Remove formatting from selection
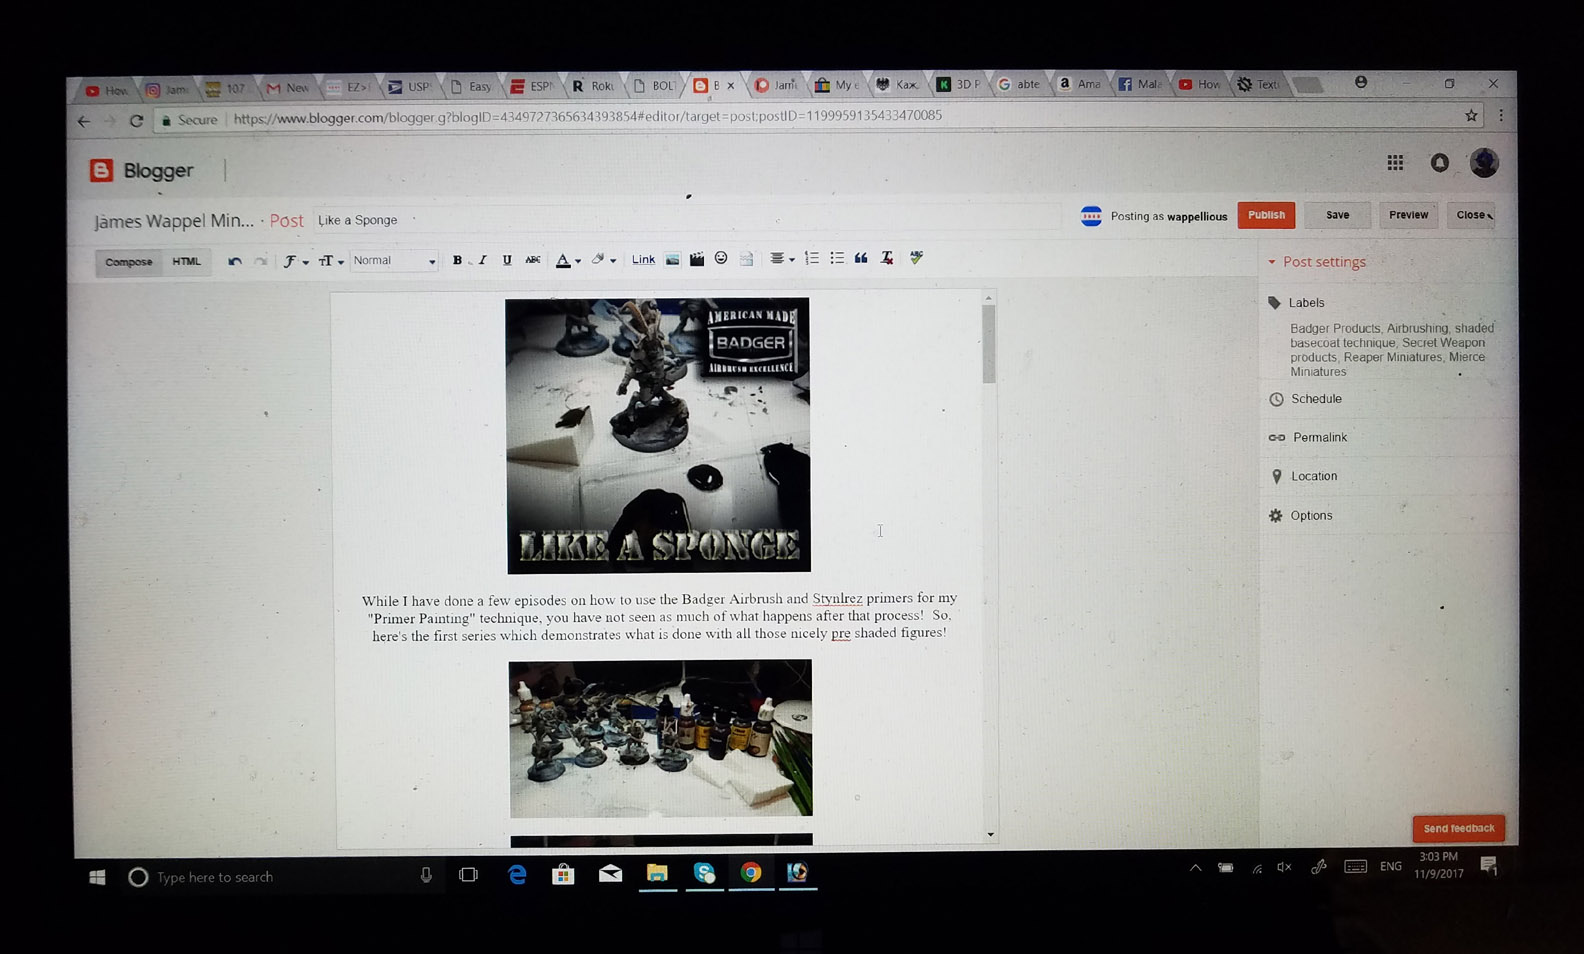The image size is (1584, 954). point(887,258)
